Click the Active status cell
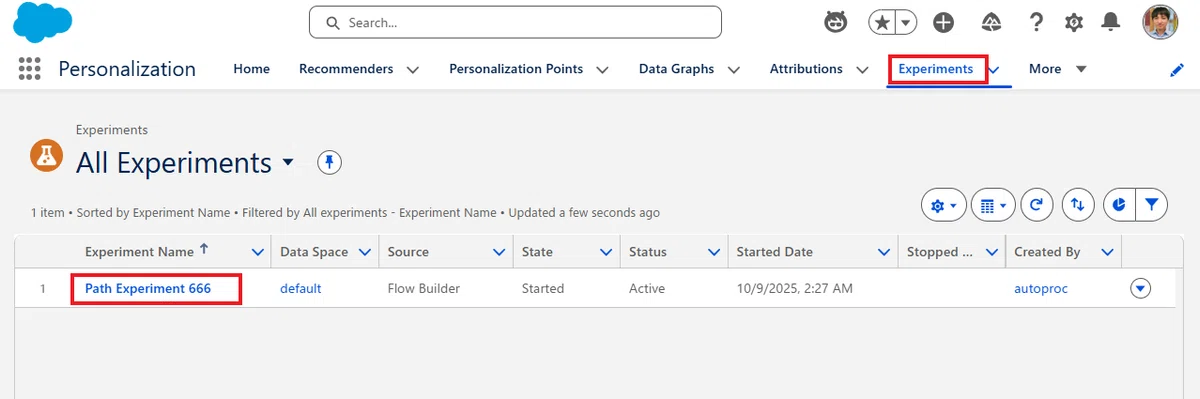Image resolution: width=1200 pixels, height=399 pixels. pos(647,288)
